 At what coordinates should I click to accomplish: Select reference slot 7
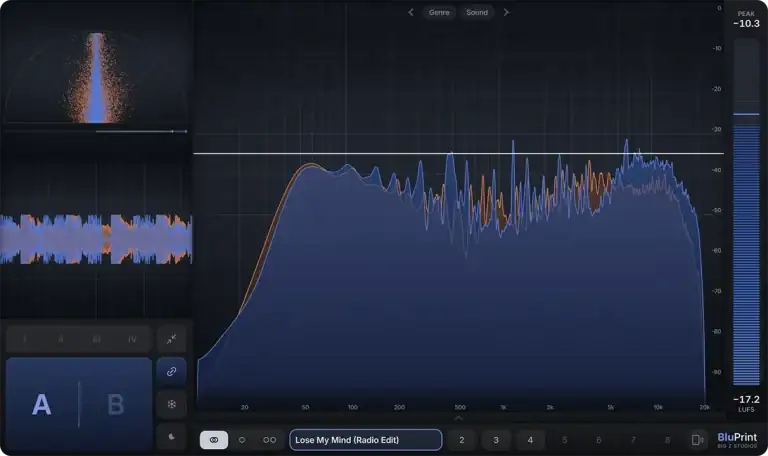tap(633, 440)
